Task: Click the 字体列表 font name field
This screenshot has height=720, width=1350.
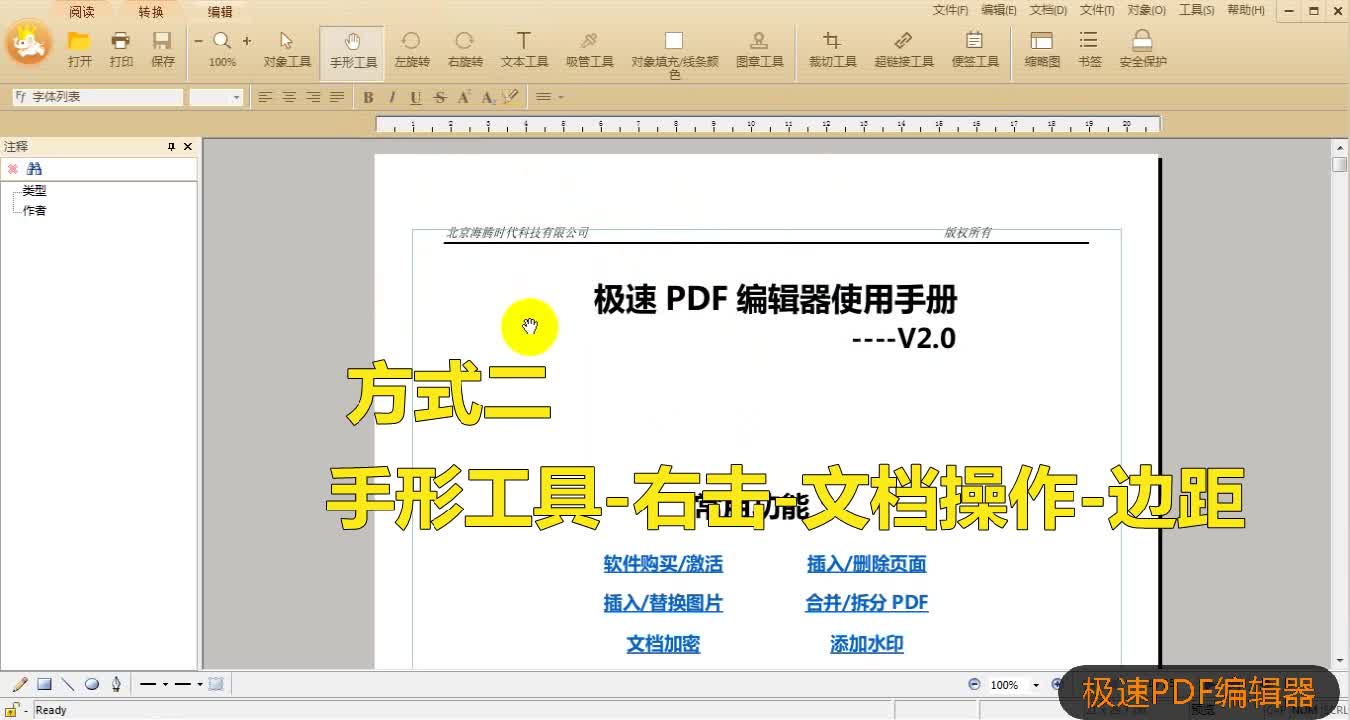Action: [98, 97]
